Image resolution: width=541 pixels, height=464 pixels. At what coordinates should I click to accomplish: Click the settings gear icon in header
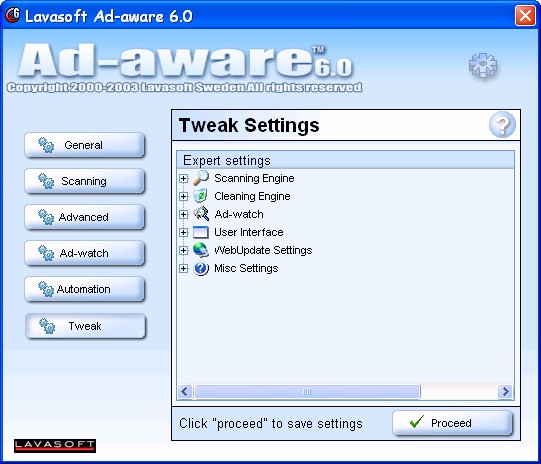coord(483,65)
